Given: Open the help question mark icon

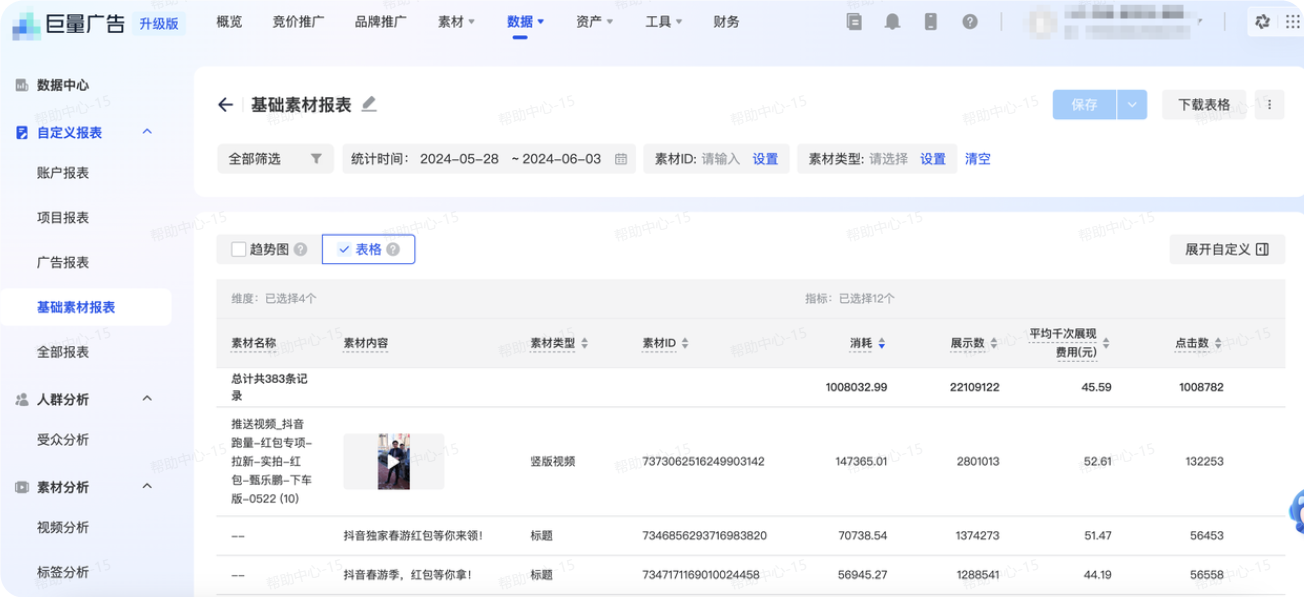Looking at the screenshot, I should pyautogui.click(x=970, y=22).
